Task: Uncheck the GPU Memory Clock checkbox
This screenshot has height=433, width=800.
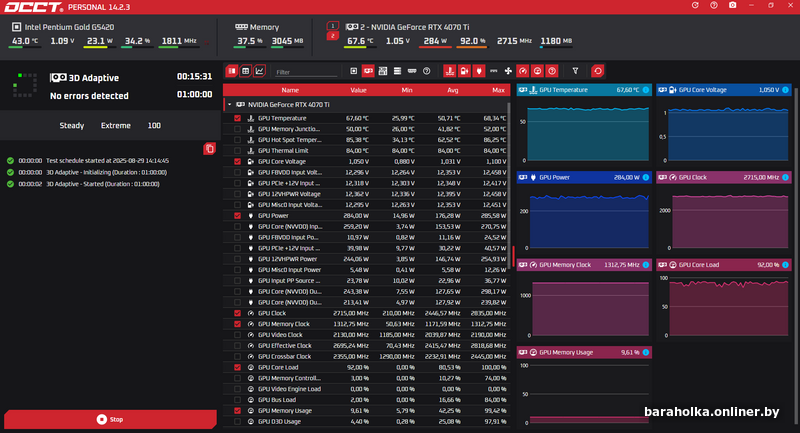Action: tap(237, 324)
